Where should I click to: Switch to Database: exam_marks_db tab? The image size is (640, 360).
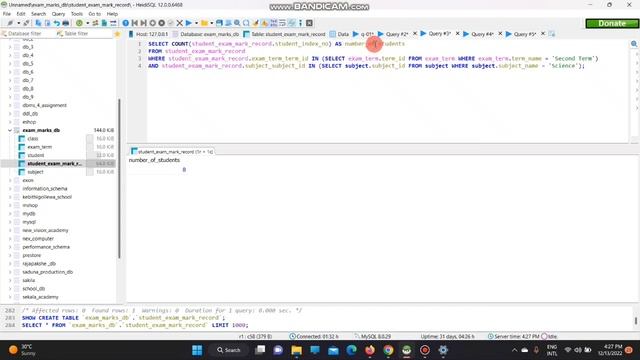[206, 34]
